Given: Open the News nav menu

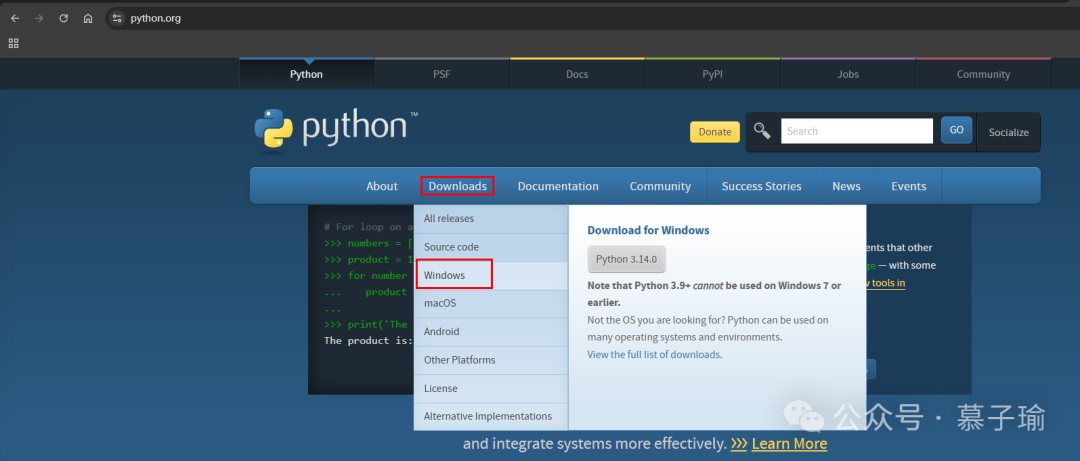Looking at the screenshot, I should 846,186.
